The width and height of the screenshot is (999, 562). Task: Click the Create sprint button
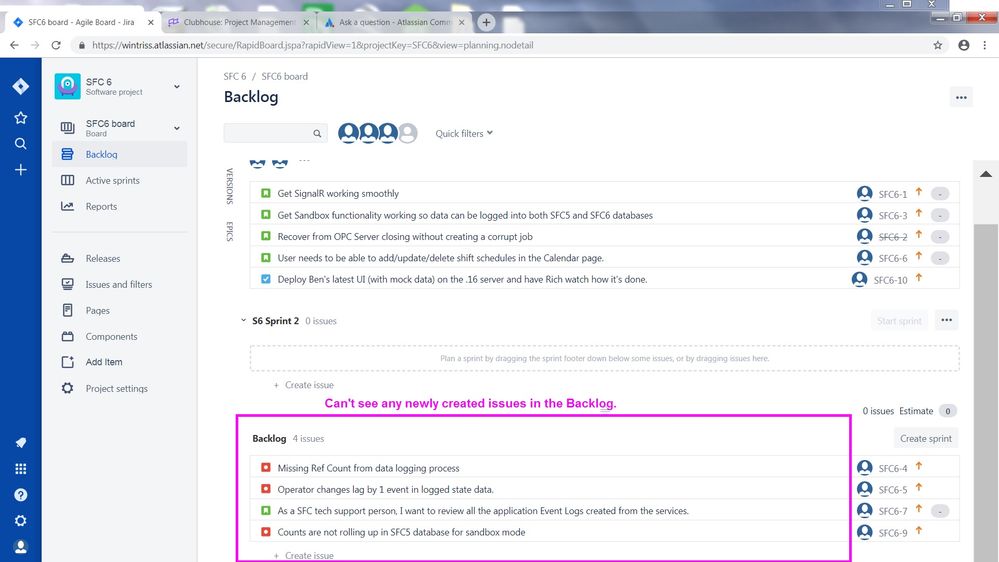pos(926,438)
